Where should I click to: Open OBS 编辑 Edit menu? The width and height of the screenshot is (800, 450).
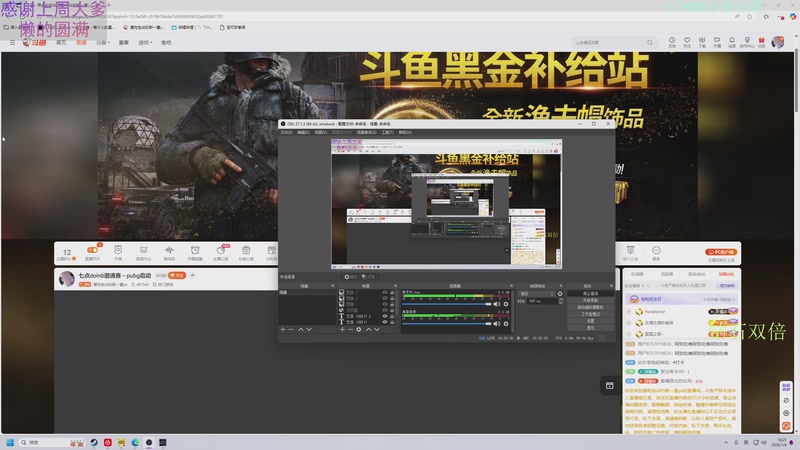pyautogui.click(x=303, y=132)
